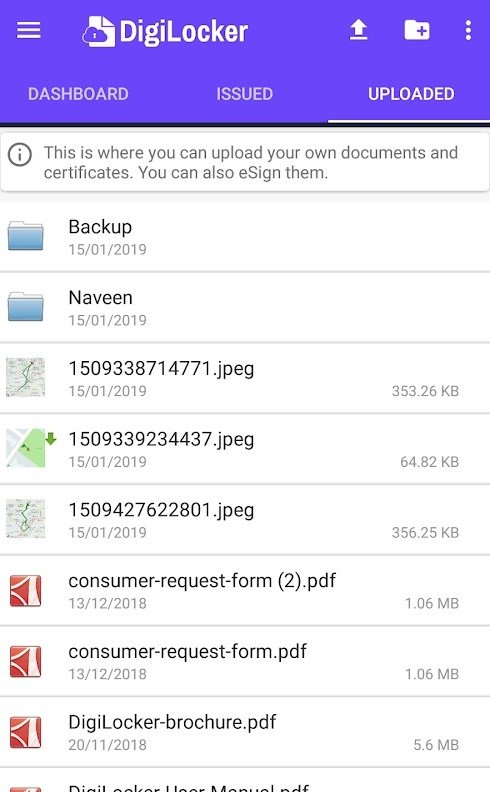Viewport: 490px width, 792px height.
Task: Open thumbnail of 1509427622801.jpeg
Action: [x=25, y=519]
